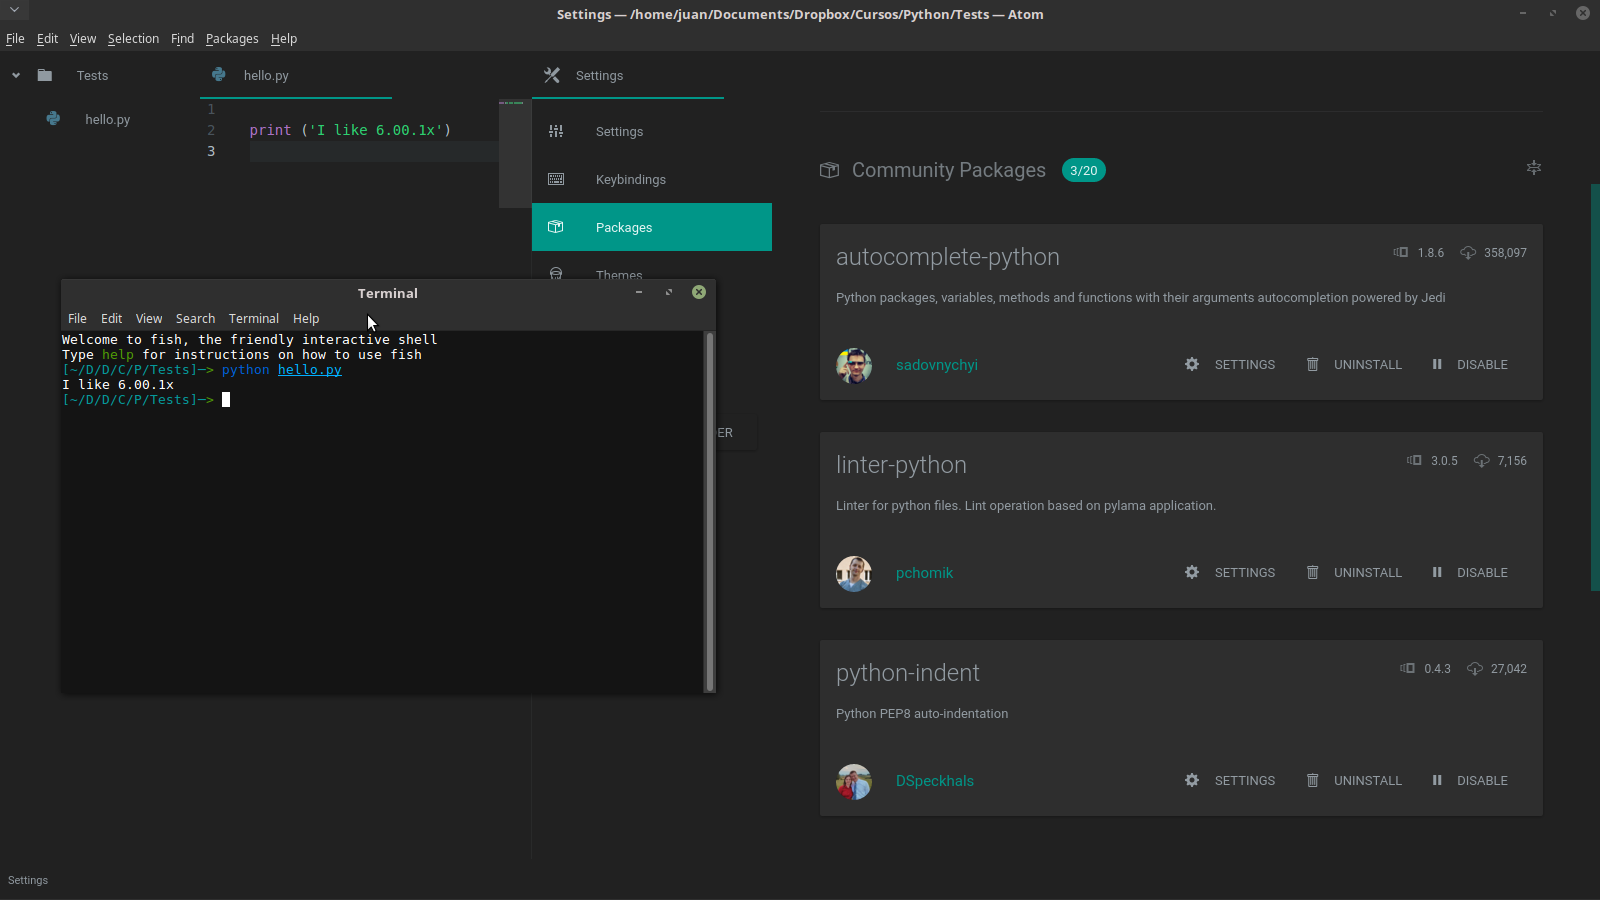
Task: Collapse the Tests folder chevron
Action: 16,75
